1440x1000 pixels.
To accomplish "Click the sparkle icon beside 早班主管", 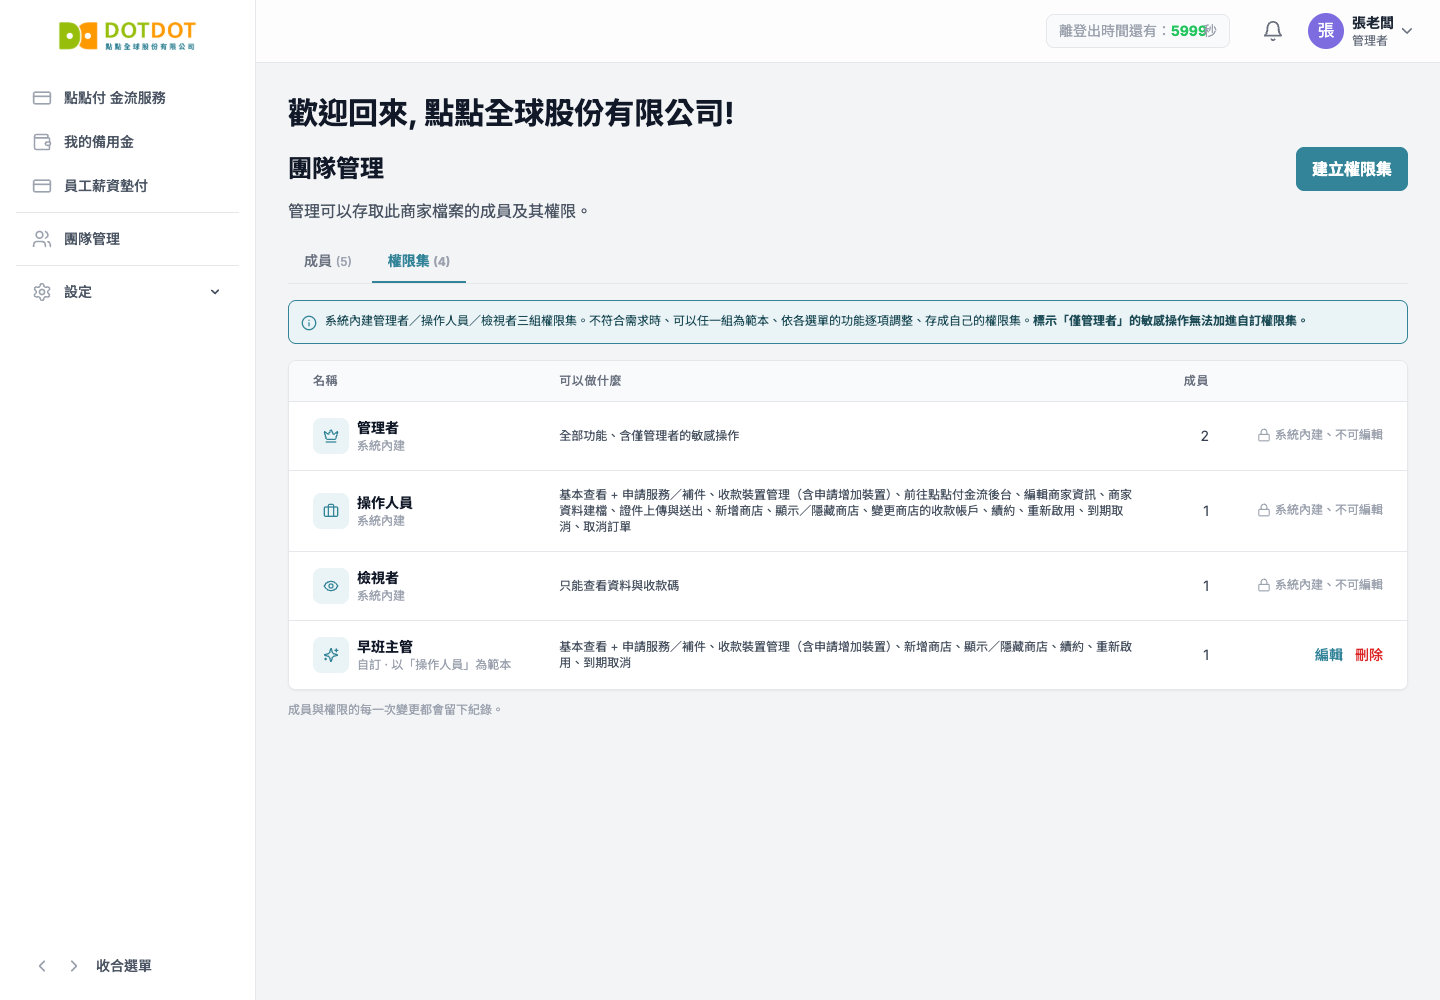I will click(x=331, y=655).
